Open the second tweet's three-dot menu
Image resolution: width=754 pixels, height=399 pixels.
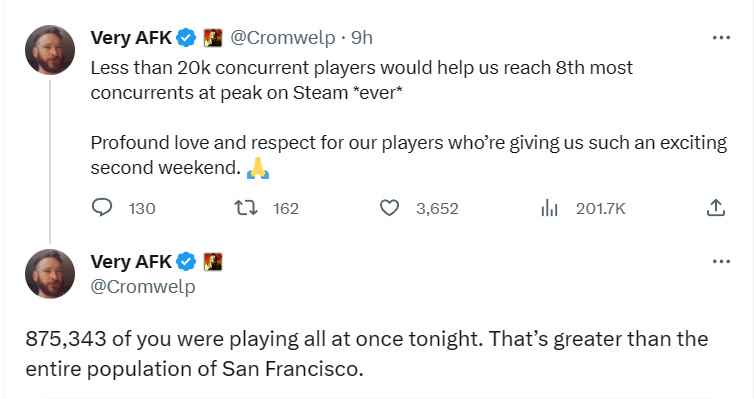721,262
